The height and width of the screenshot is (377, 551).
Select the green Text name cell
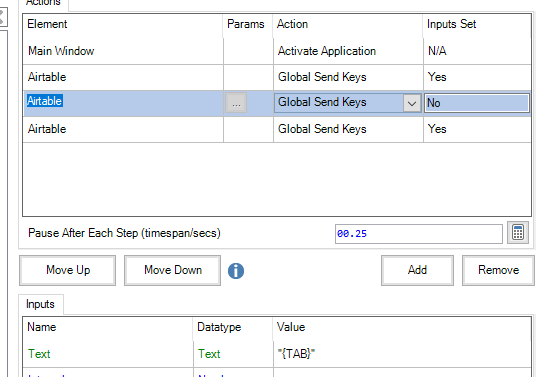coord(108,354)
